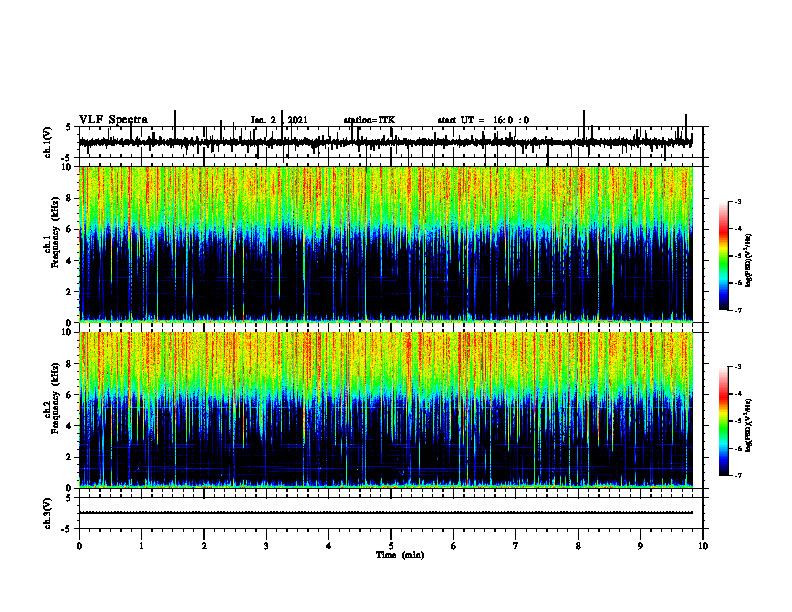Screen dimensions: 792x612
Task: Click time axis tick label "9"
Action: tap(640, 546)
